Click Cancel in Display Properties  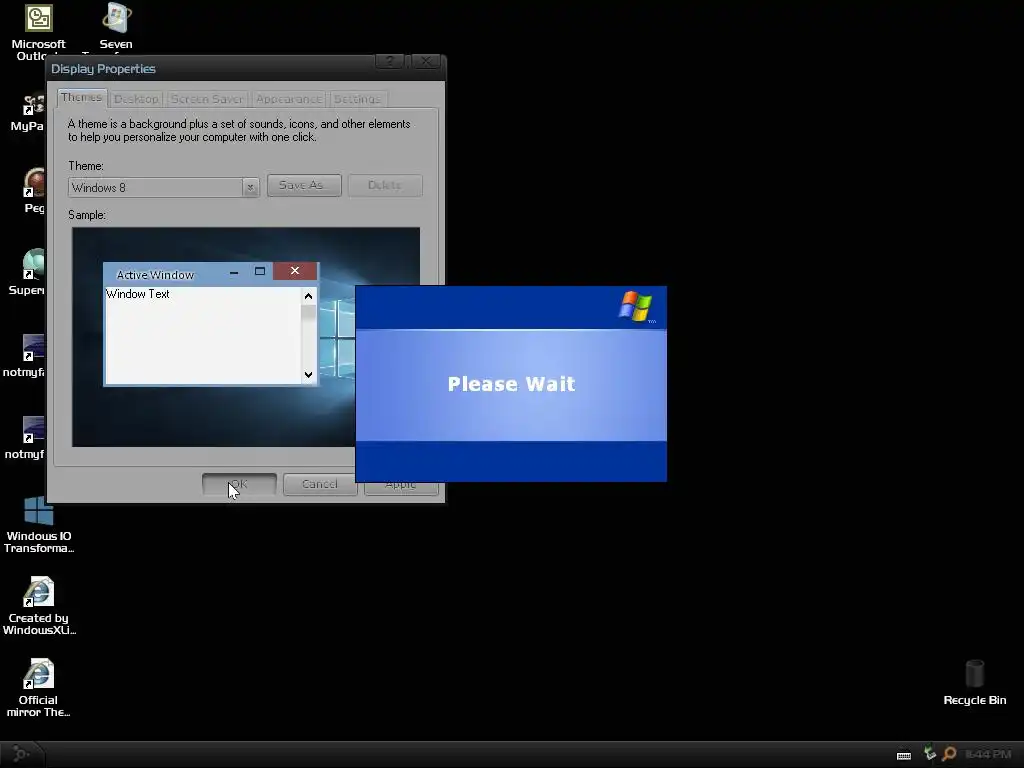pyautogui.click(x=320, y=485)
